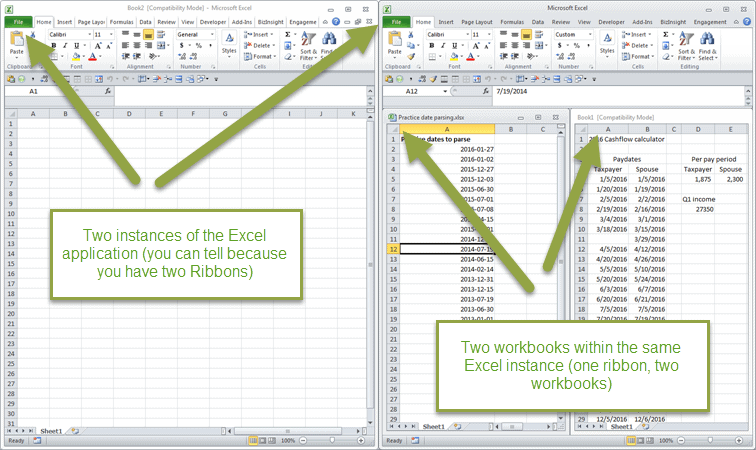Open Find & Select menu in right Excel window
The image size is (756, 450).
(x=707, y=44)
